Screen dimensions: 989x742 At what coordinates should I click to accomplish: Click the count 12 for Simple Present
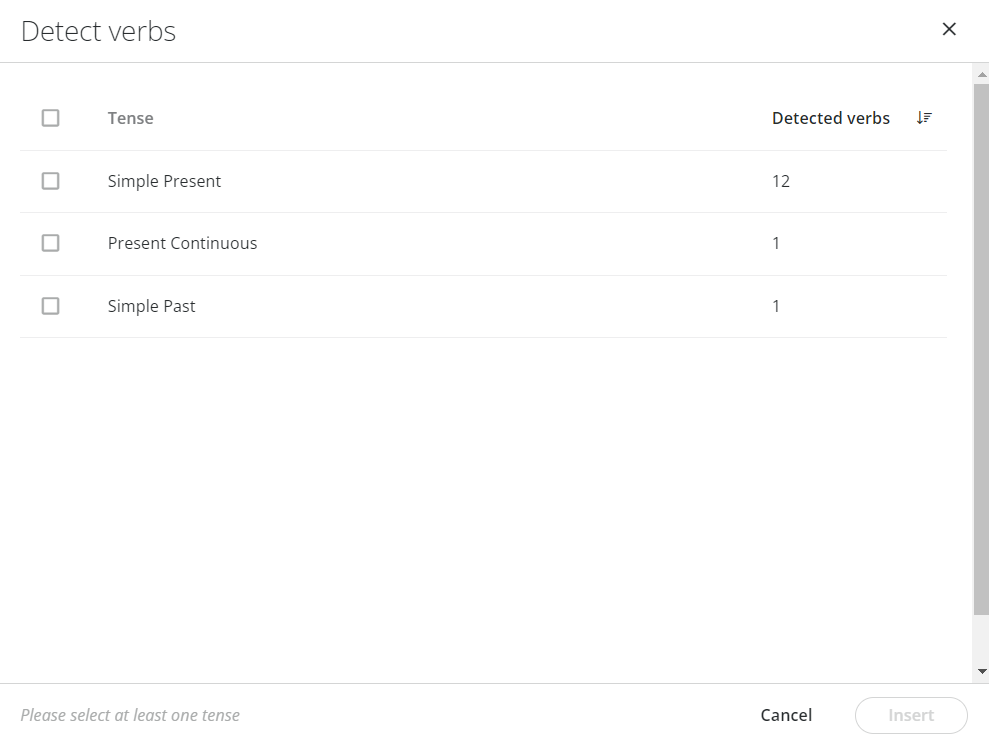[x=781, y=181]
